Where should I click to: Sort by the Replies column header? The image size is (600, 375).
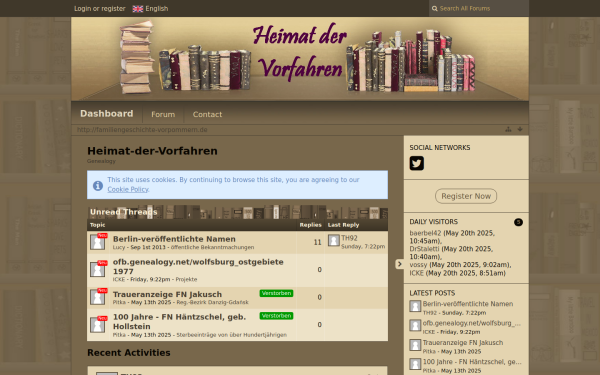click(310, 225)
